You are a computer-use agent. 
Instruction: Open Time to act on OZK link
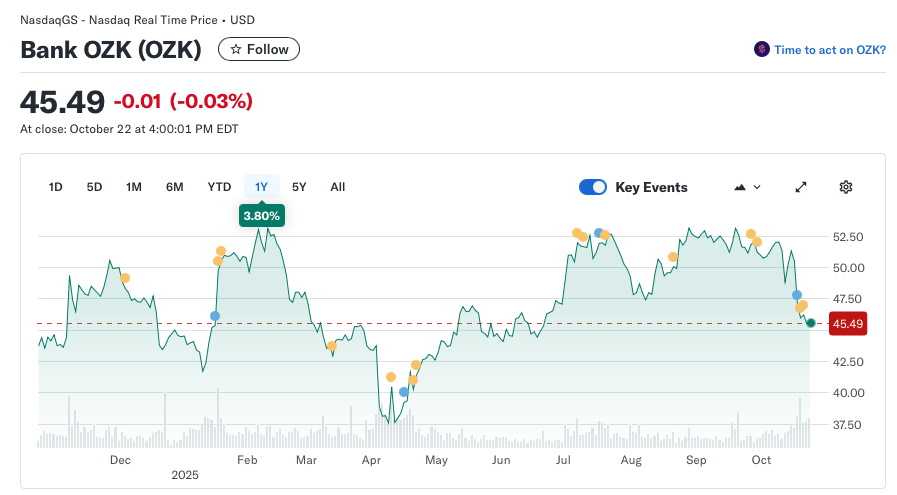click(x=829, y=49)
